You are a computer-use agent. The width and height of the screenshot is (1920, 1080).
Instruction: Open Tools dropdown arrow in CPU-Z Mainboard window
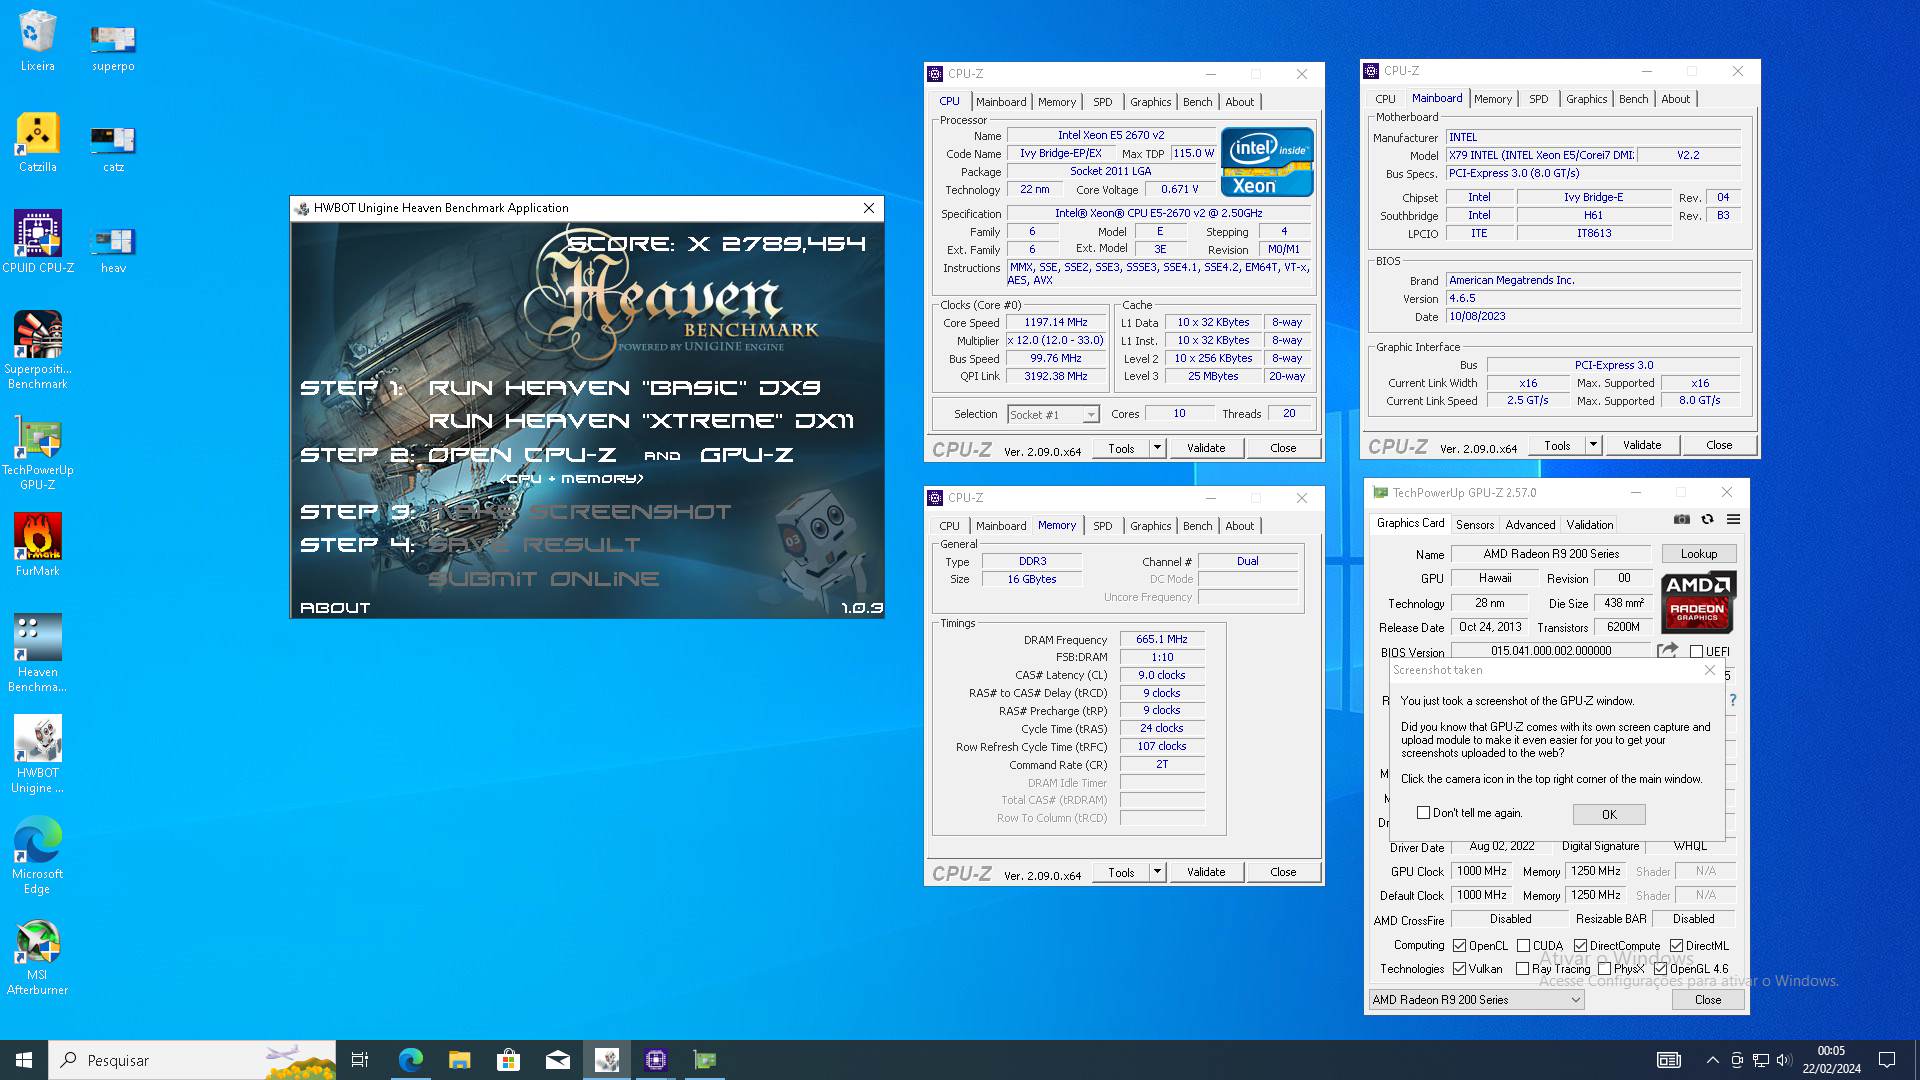pos(1593,445)
